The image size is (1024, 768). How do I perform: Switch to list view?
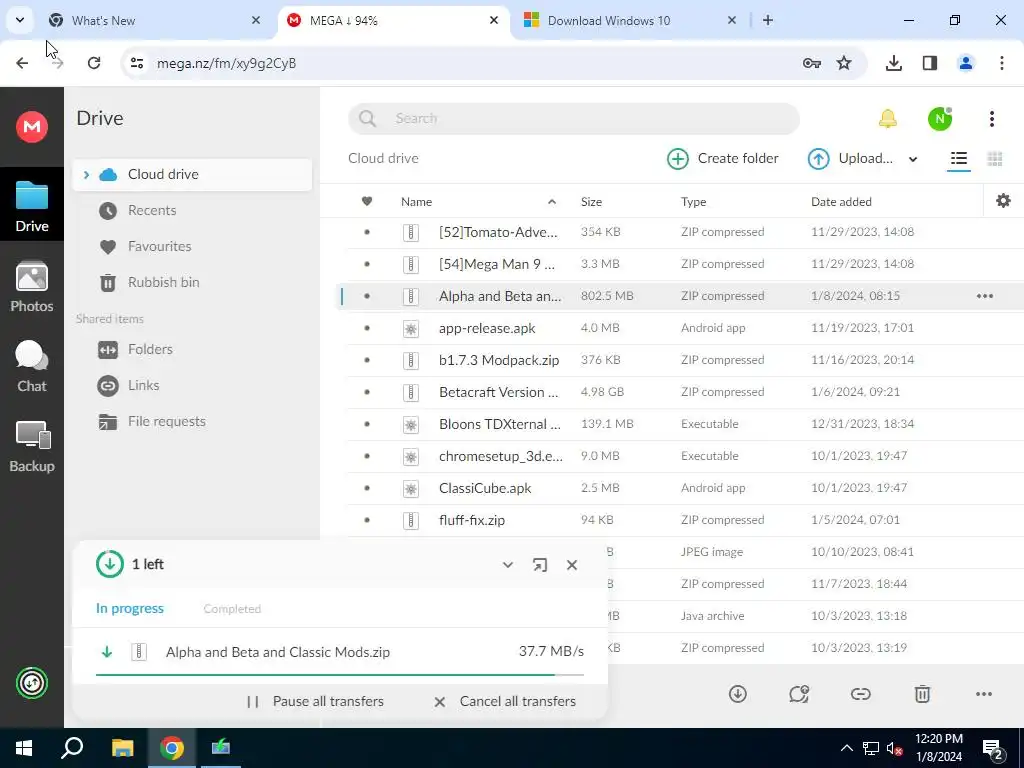[959, 159]
